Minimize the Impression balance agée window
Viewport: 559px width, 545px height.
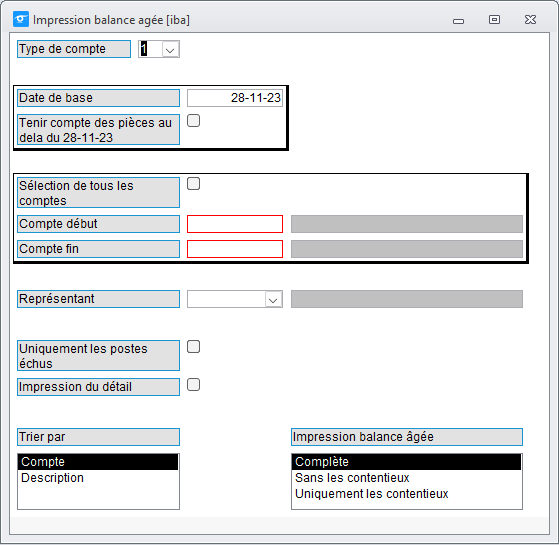pos(458,21)
